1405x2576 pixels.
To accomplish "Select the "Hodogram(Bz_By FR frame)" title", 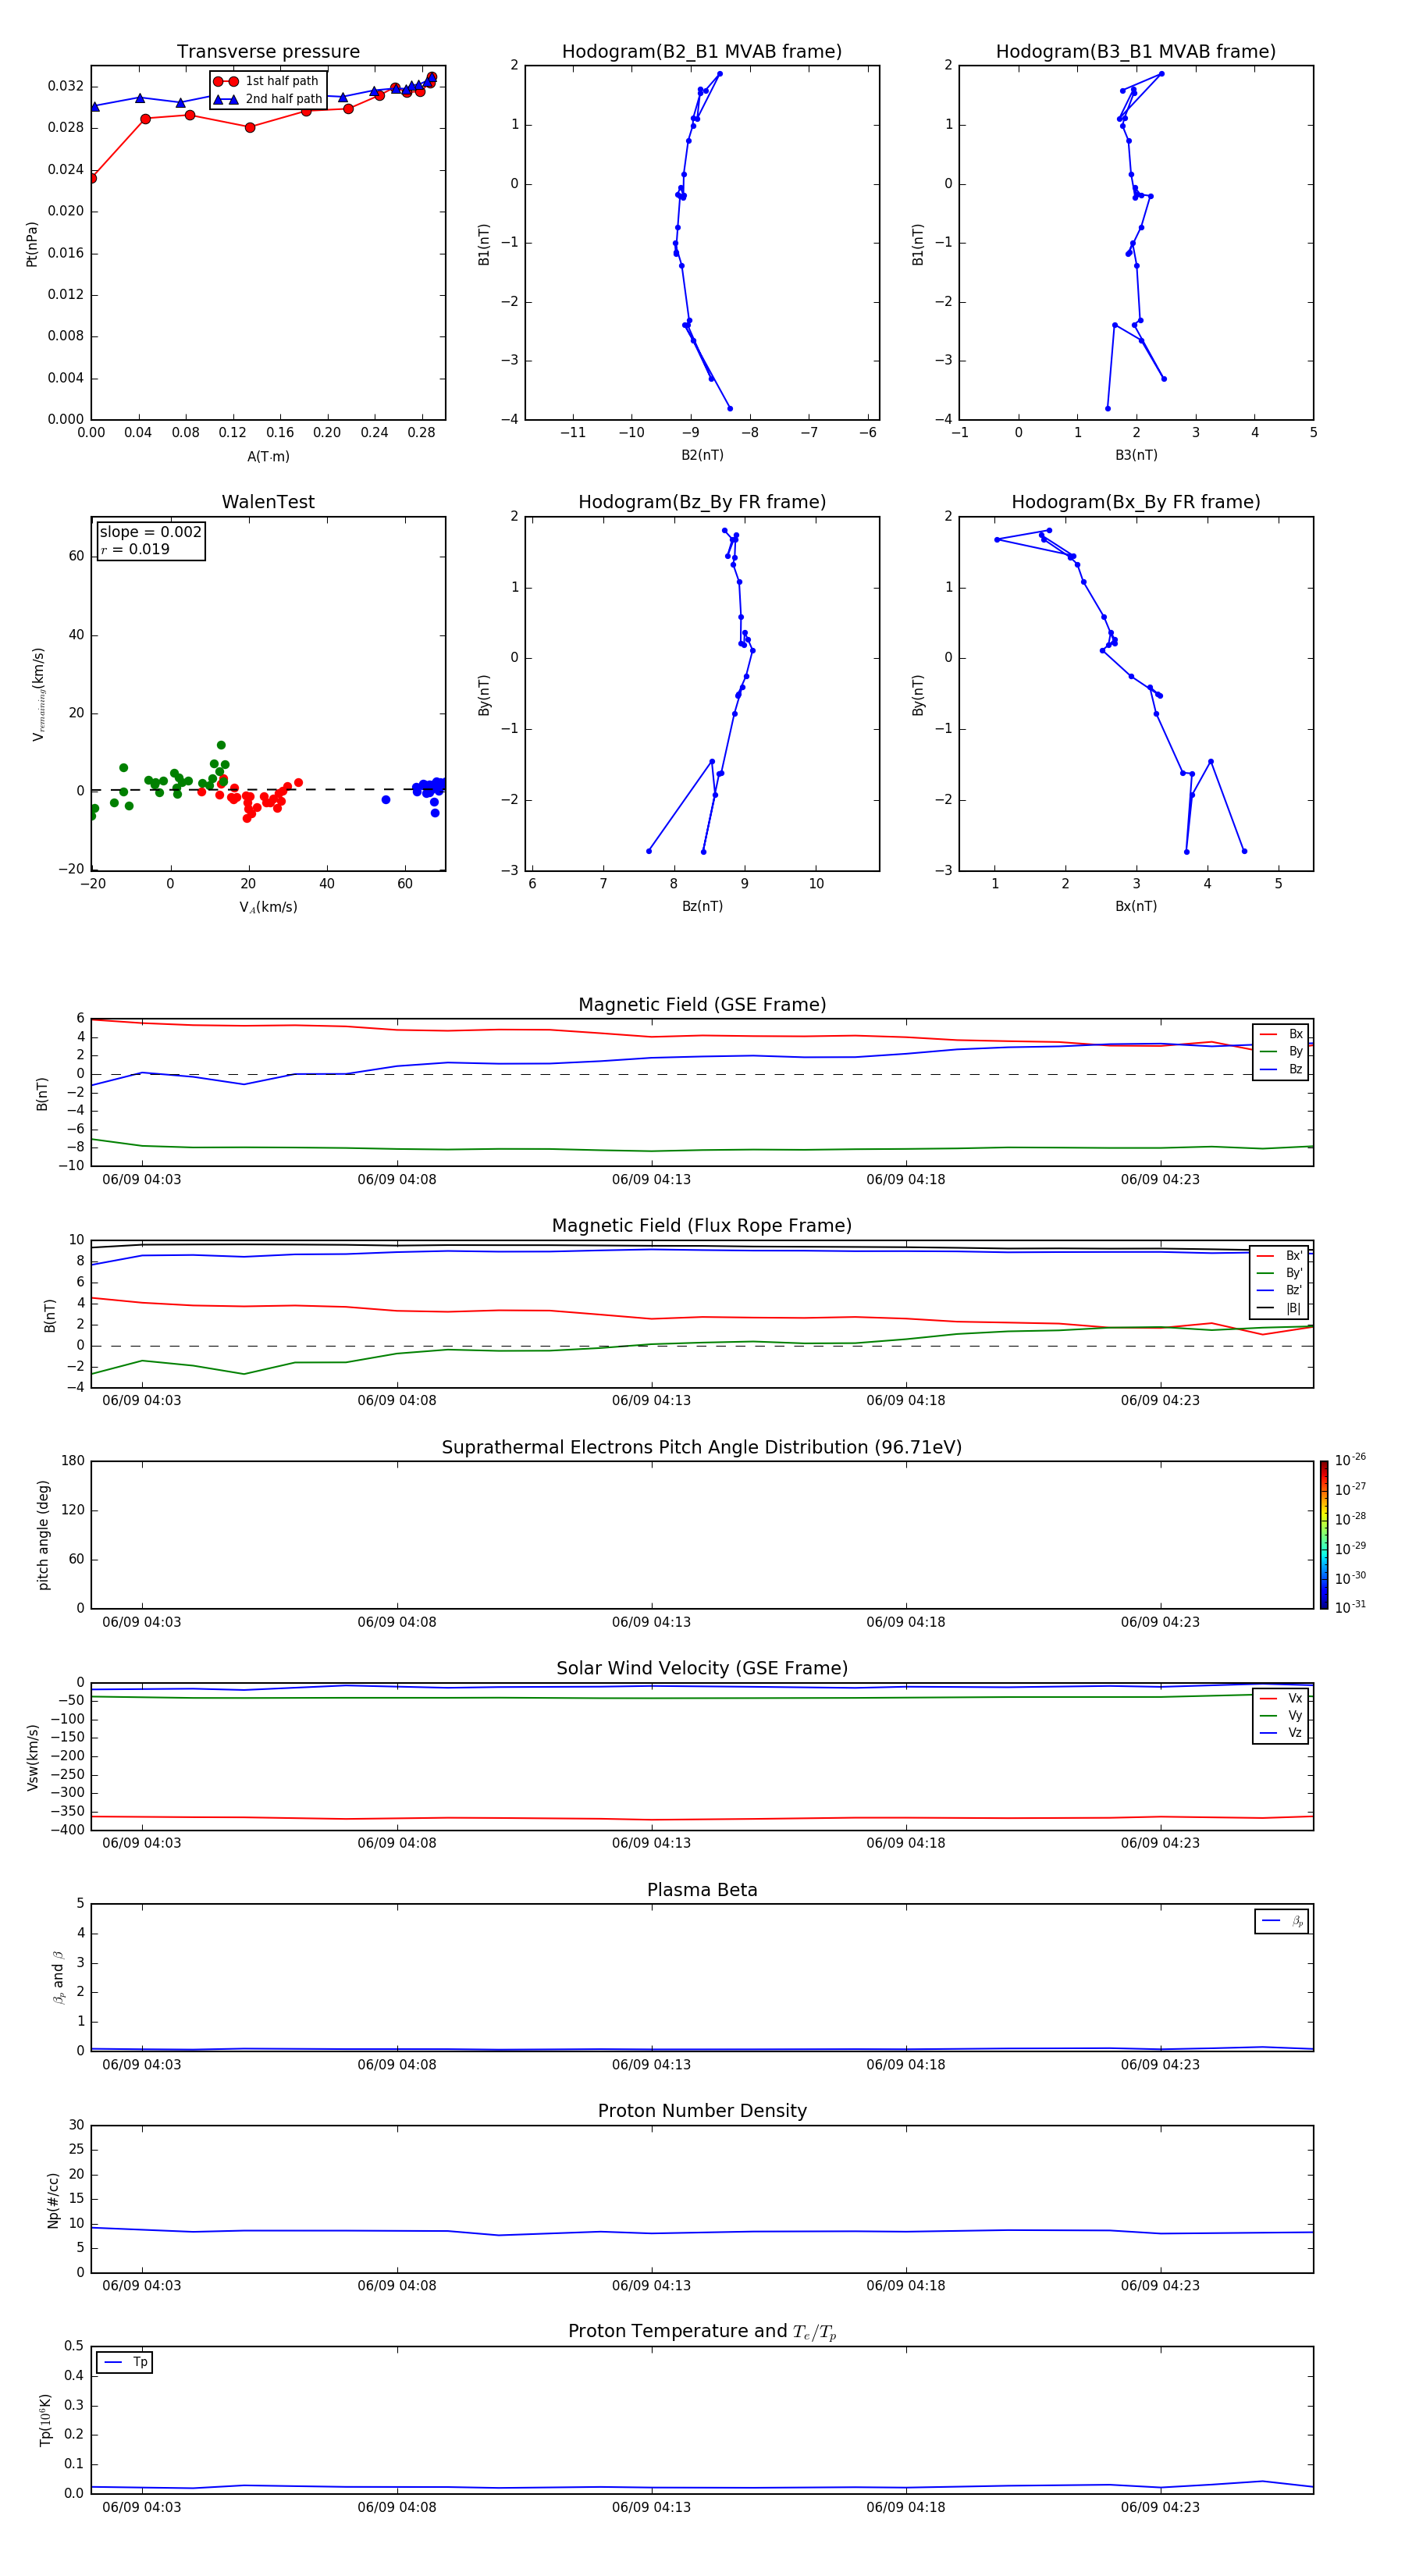I will pyautogui.click(x=702, y=502).
